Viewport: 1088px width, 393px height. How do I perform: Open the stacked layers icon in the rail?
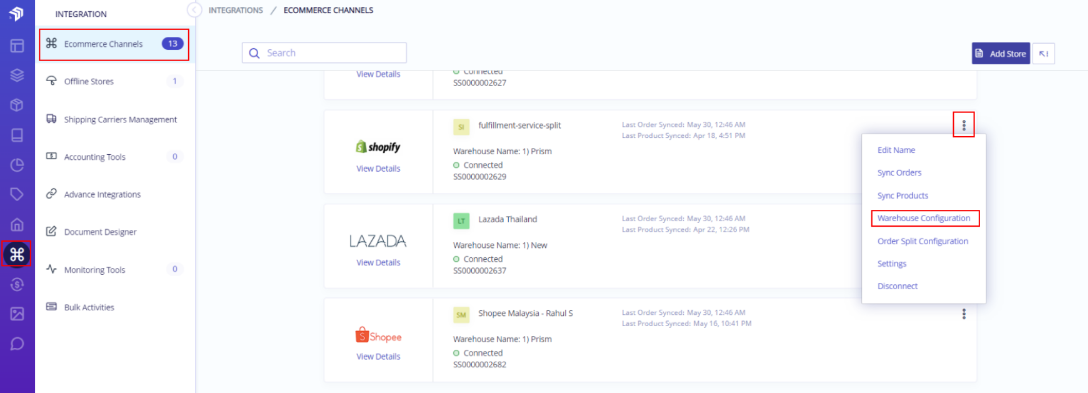click(x=17, y=76)
